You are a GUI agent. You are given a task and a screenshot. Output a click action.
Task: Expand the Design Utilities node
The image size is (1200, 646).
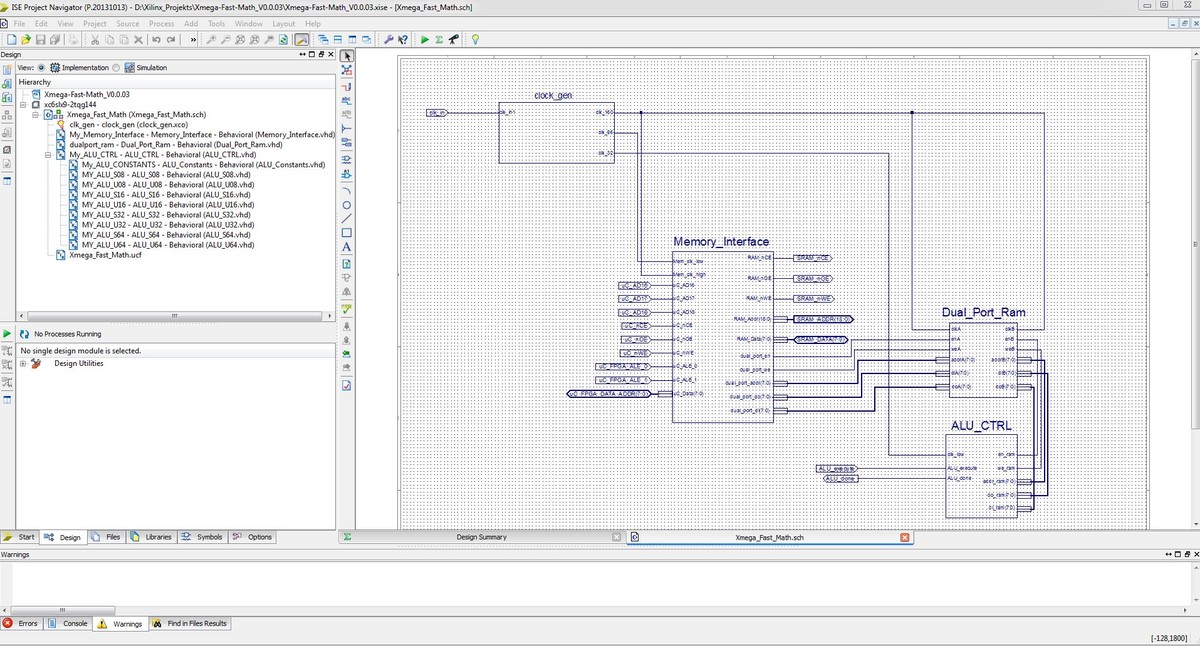[x=23, y=364]
